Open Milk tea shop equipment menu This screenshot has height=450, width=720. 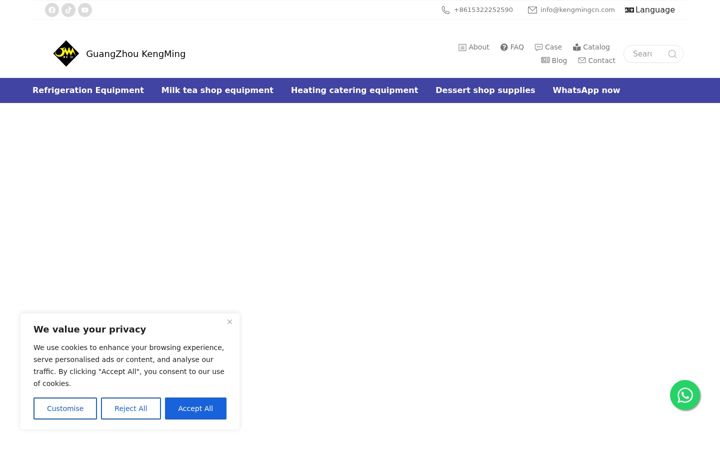[217, 90]
